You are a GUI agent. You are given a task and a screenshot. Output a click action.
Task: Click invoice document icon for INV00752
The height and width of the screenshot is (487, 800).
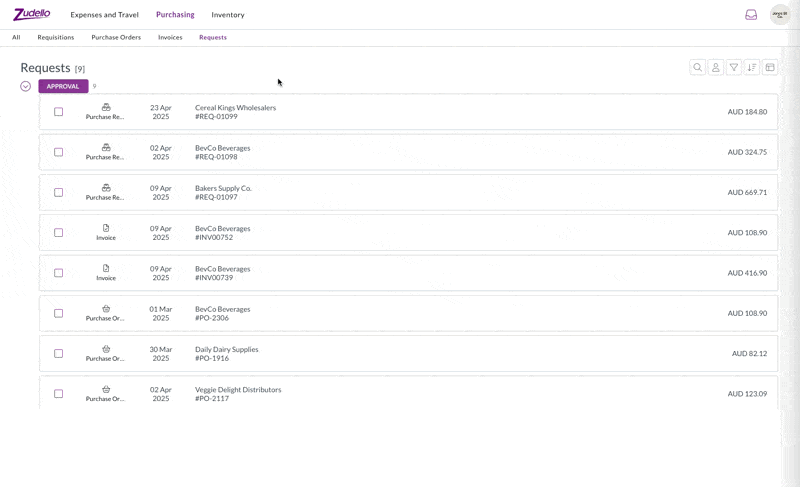pyautogui.click(x=106, y=228)
